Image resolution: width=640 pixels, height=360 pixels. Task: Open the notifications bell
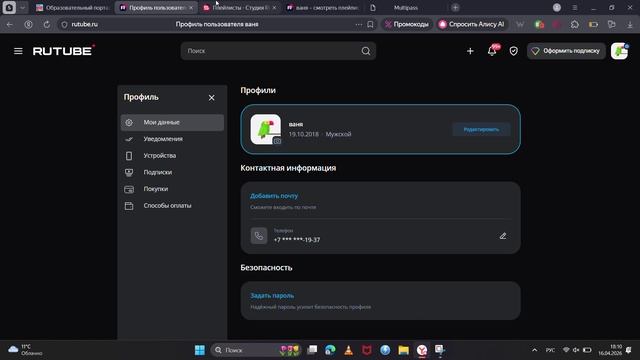pyautogui.click(x=493, y=51)
